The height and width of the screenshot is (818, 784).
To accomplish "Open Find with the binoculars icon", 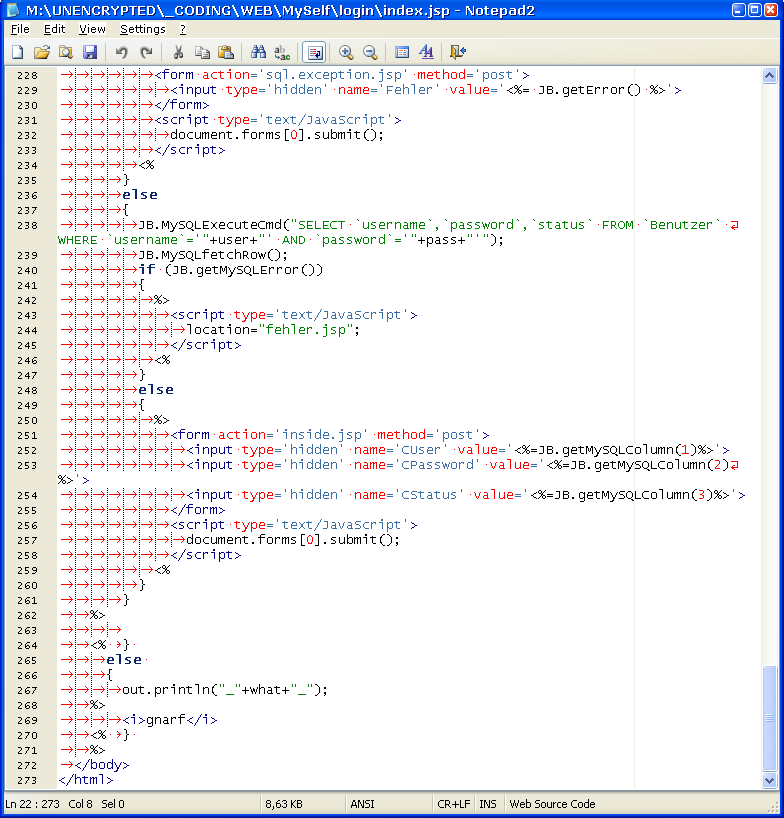I will [x=258, y=52].
